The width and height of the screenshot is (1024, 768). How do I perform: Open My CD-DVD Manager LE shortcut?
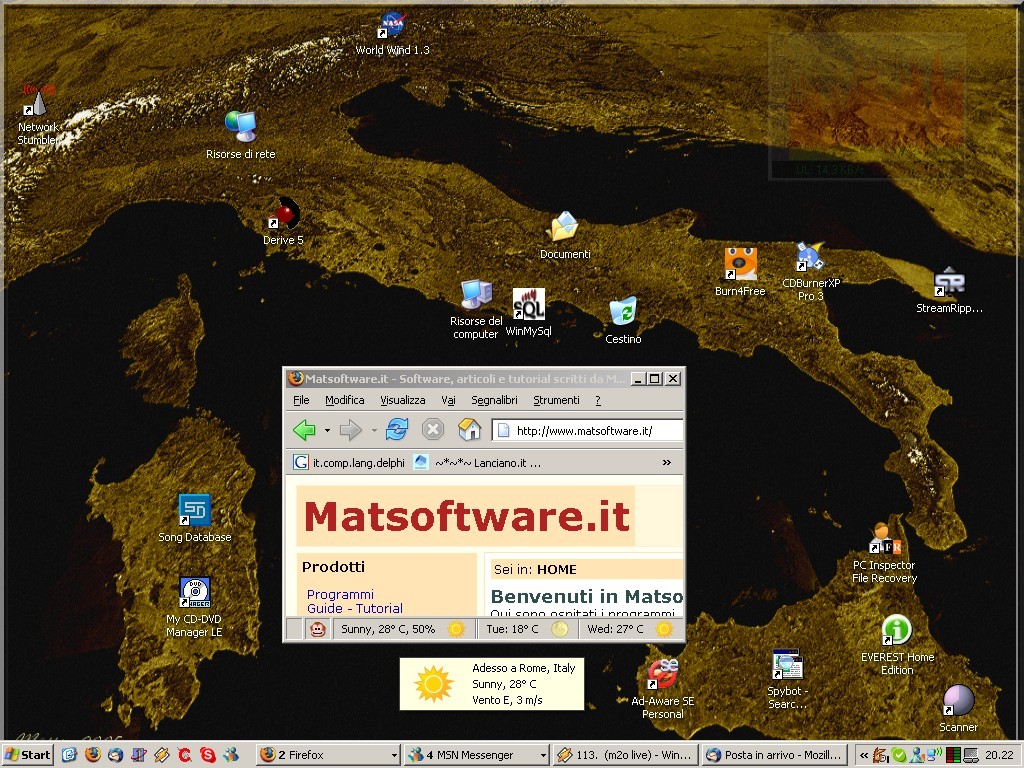(194, 607)
